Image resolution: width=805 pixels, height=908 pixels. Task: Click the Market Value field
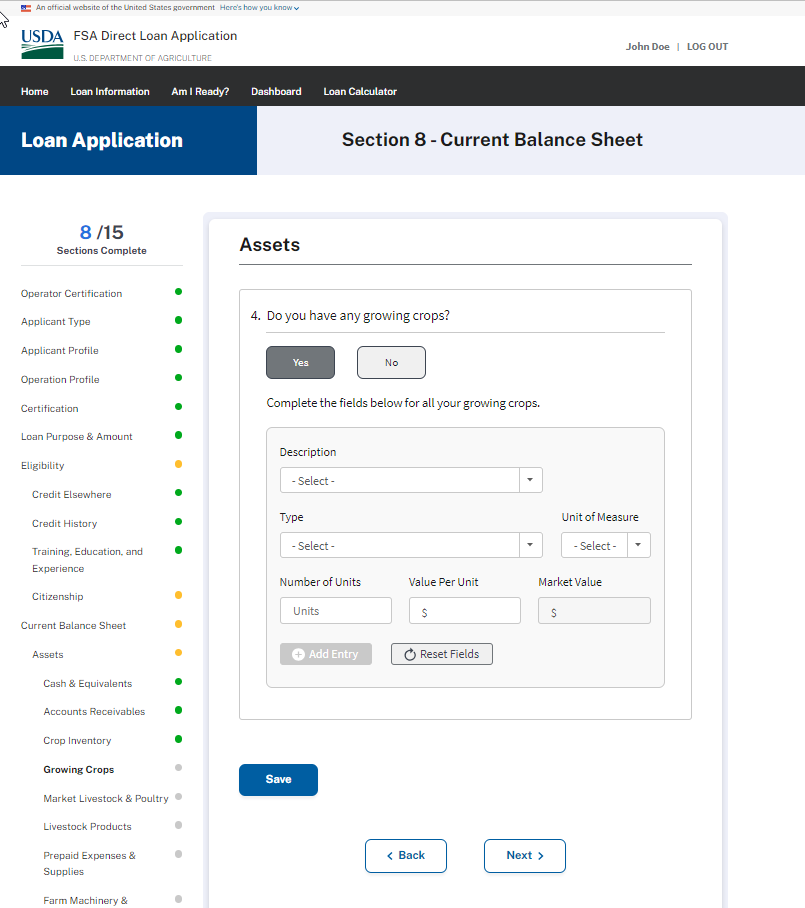point(594,611)
